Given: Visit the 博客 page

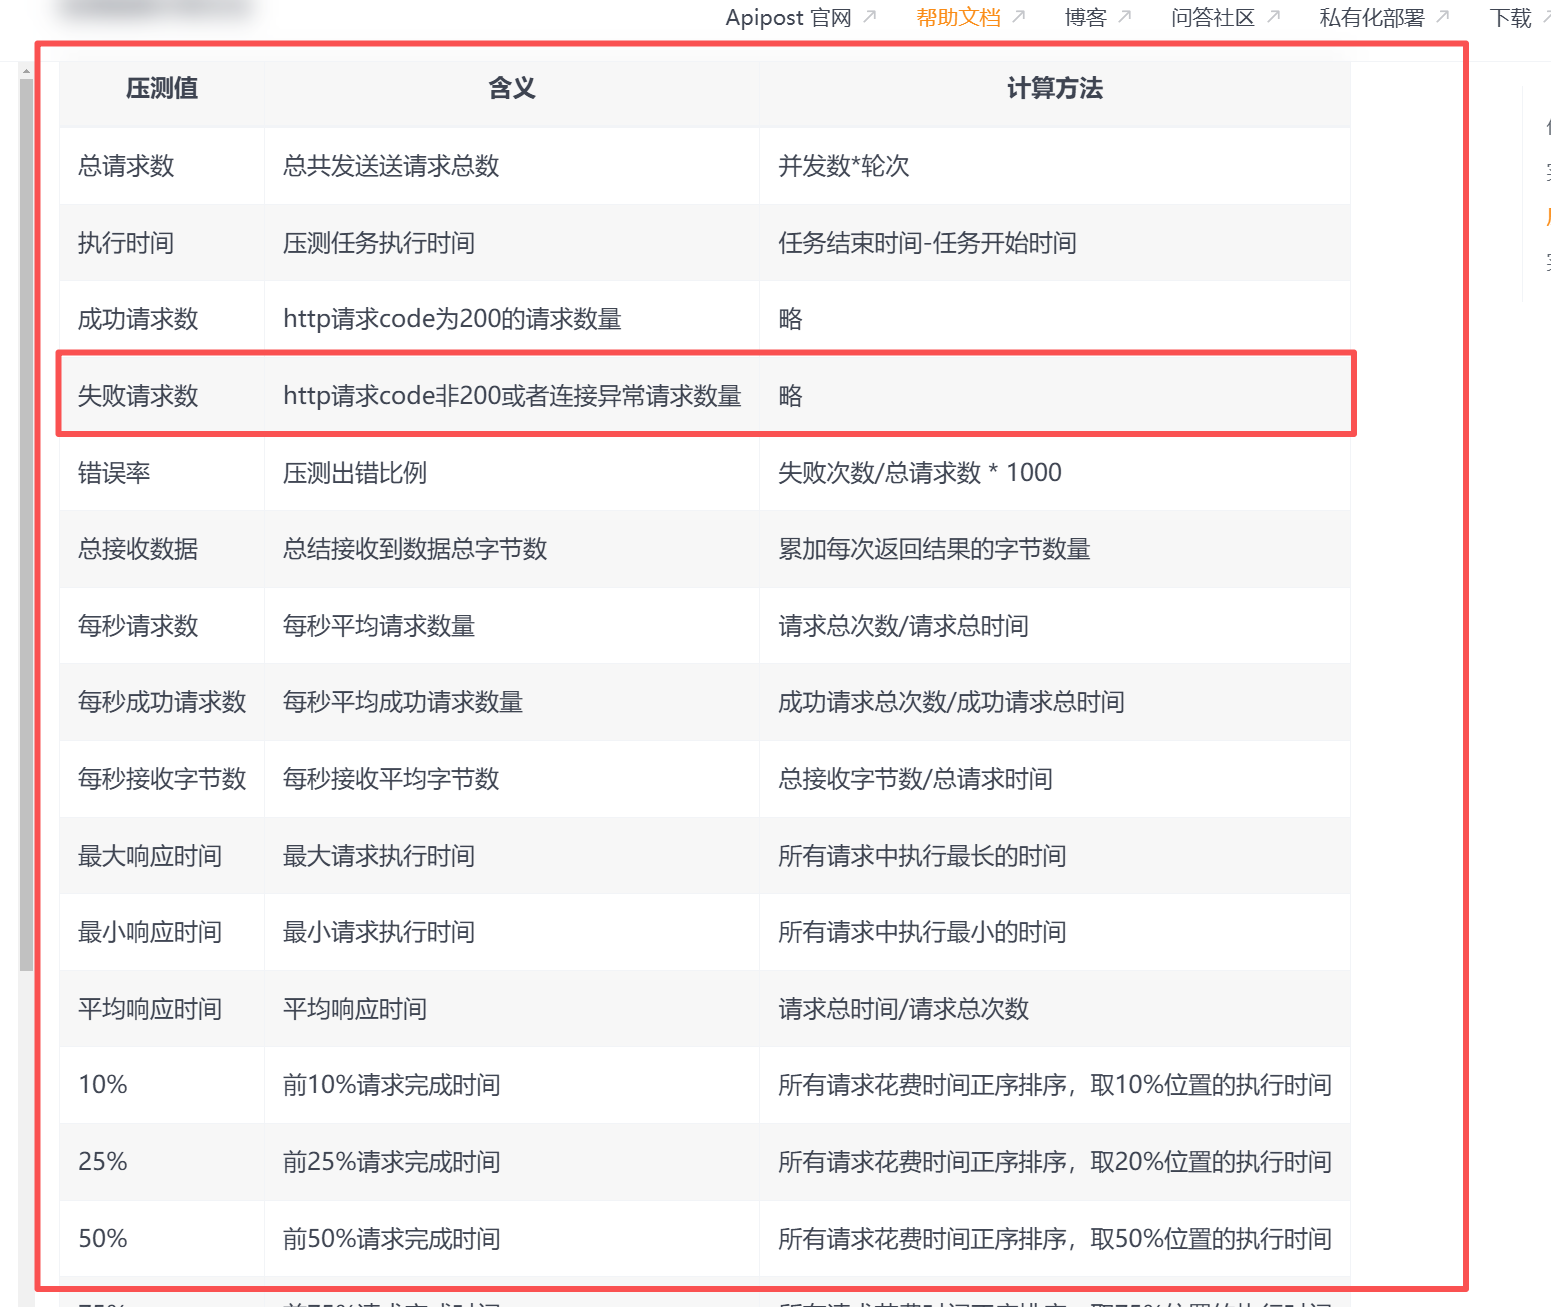Looking at the screenshot, I should [1086, 17].
